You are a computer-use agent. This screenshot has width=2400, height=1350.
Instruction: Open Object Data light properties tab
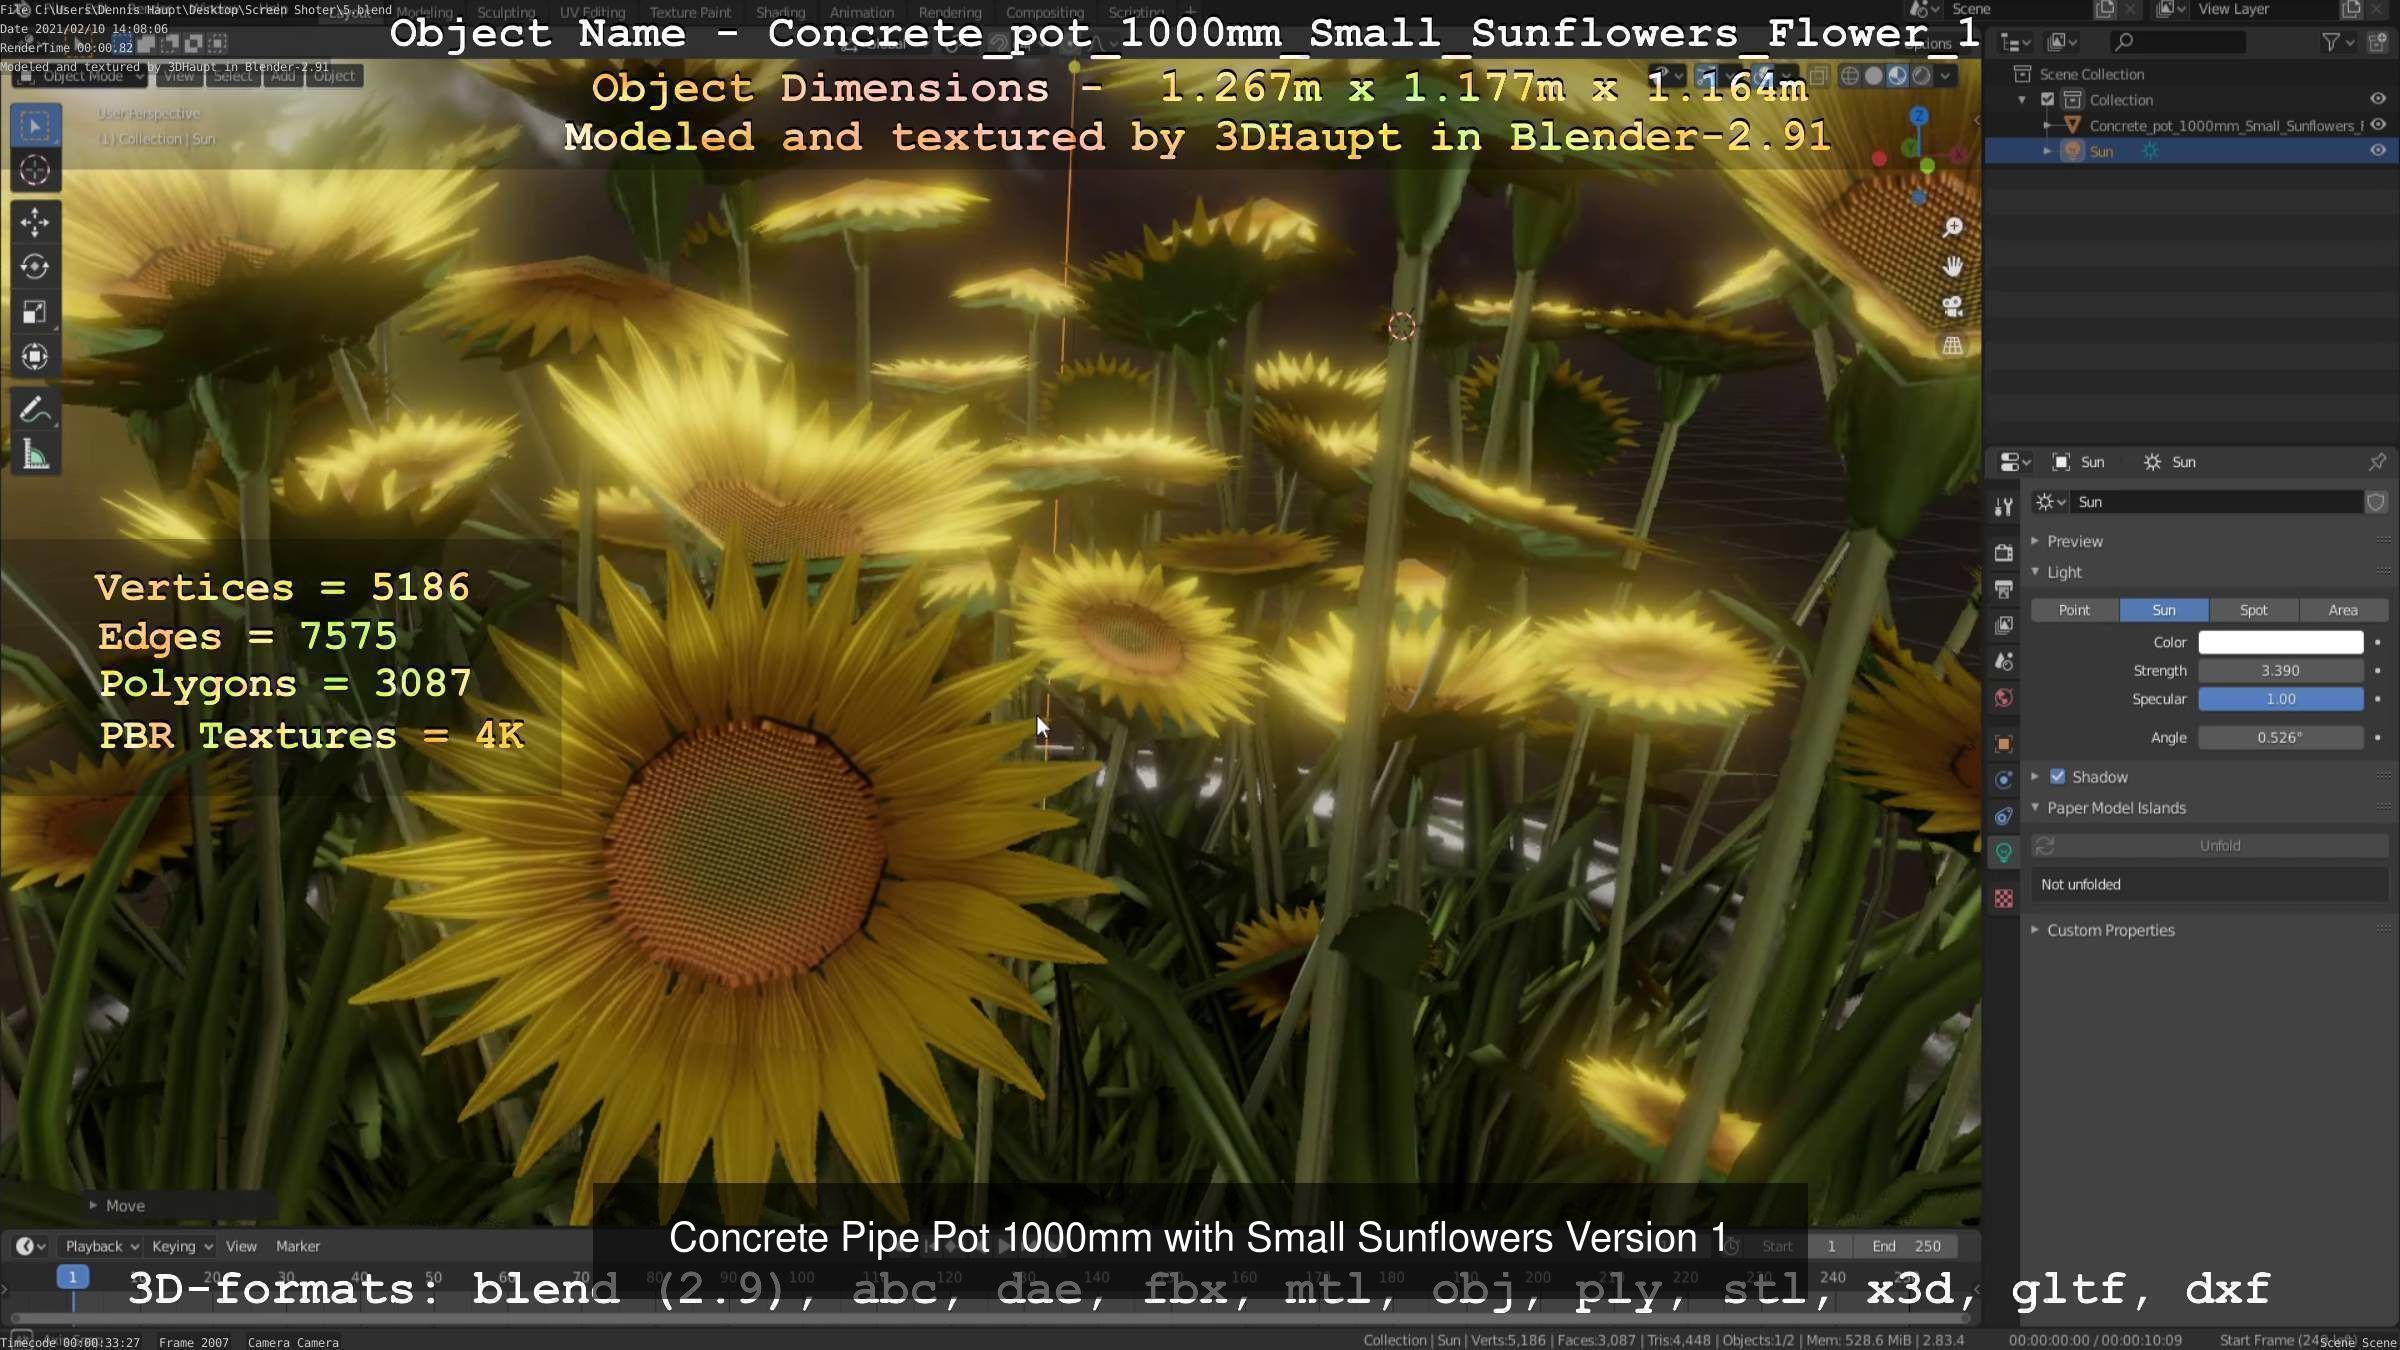pyautogui.click(x=2004, y=853)
